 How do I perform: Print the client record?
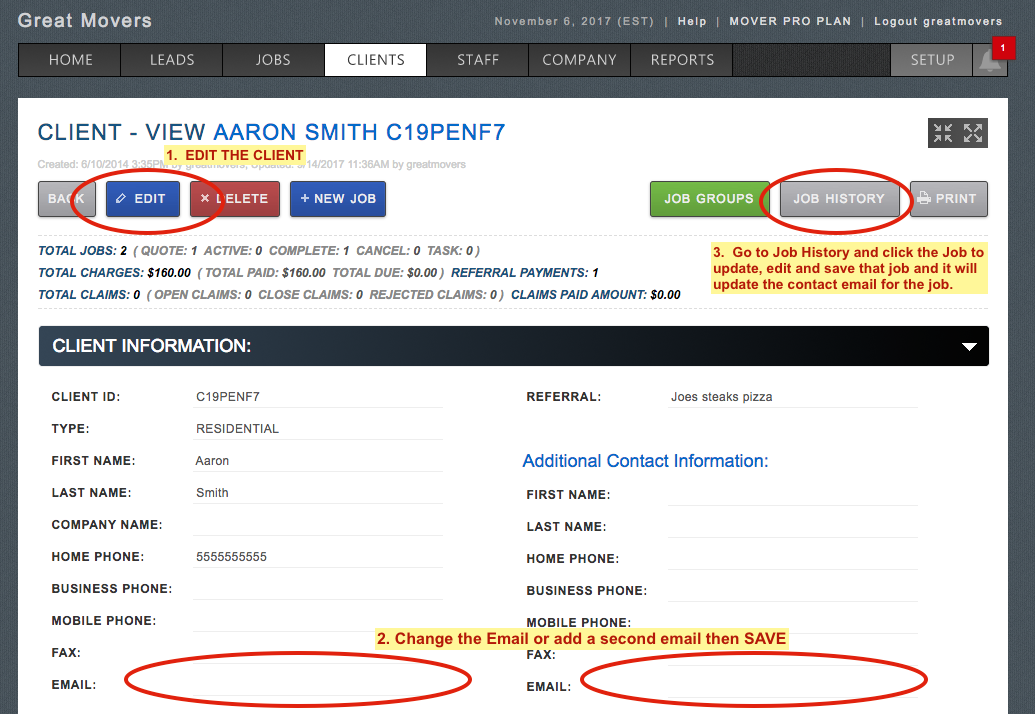click(948, 199)
